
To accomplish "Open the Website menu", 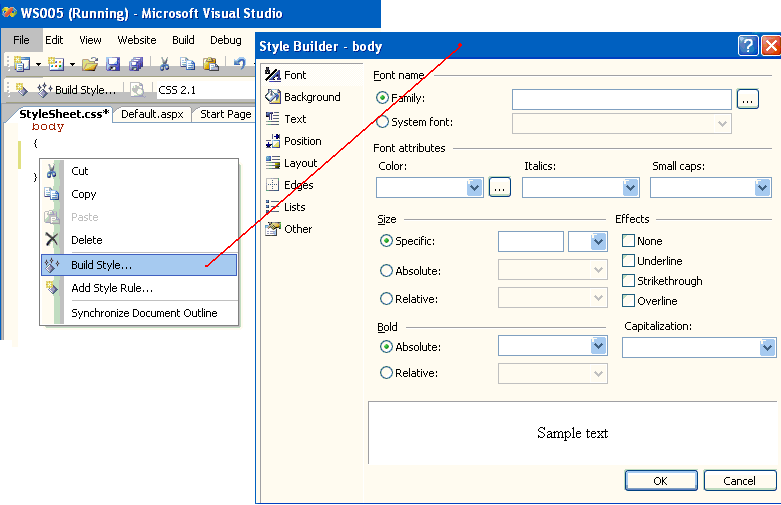I will tap(136, 40).
